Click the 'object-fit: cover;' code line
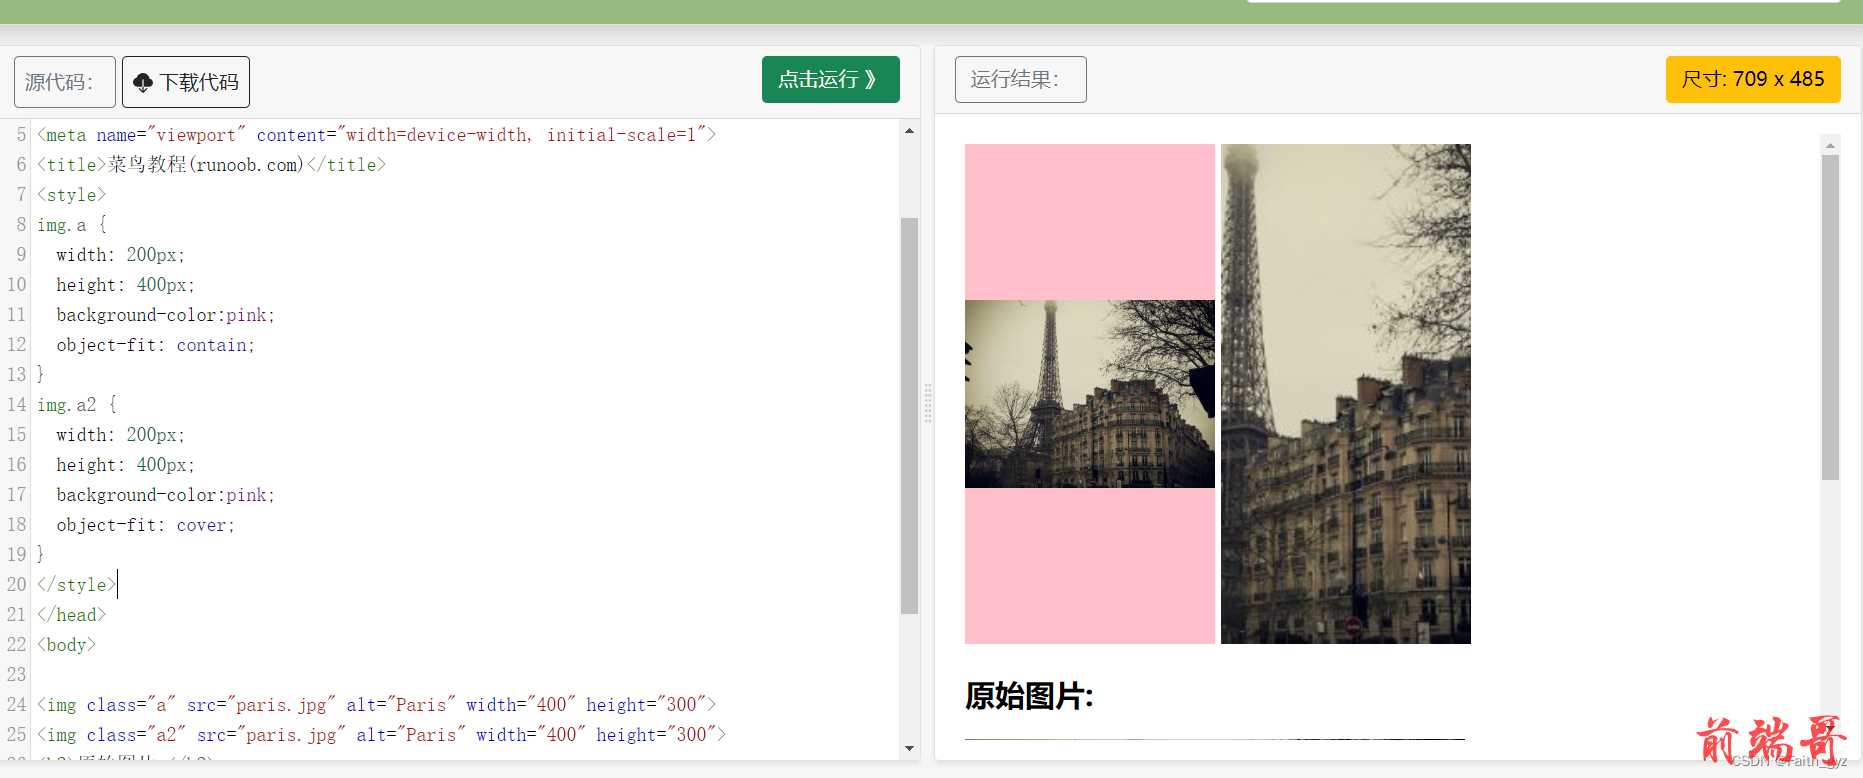1863x778 pixels. pos(146,525)
